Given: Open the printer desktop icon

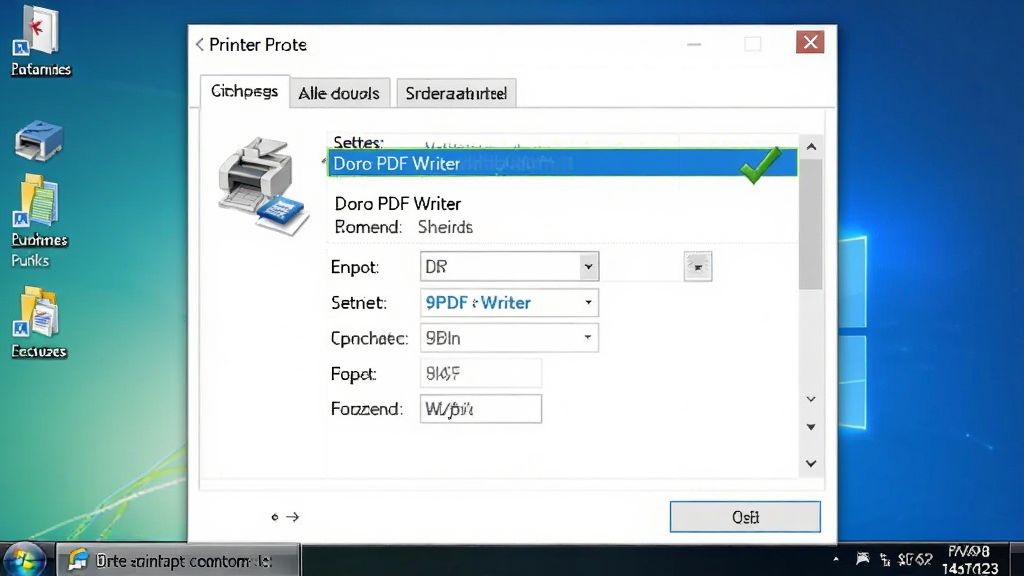Looking at the screenshot, I should [x=39, y=140].
